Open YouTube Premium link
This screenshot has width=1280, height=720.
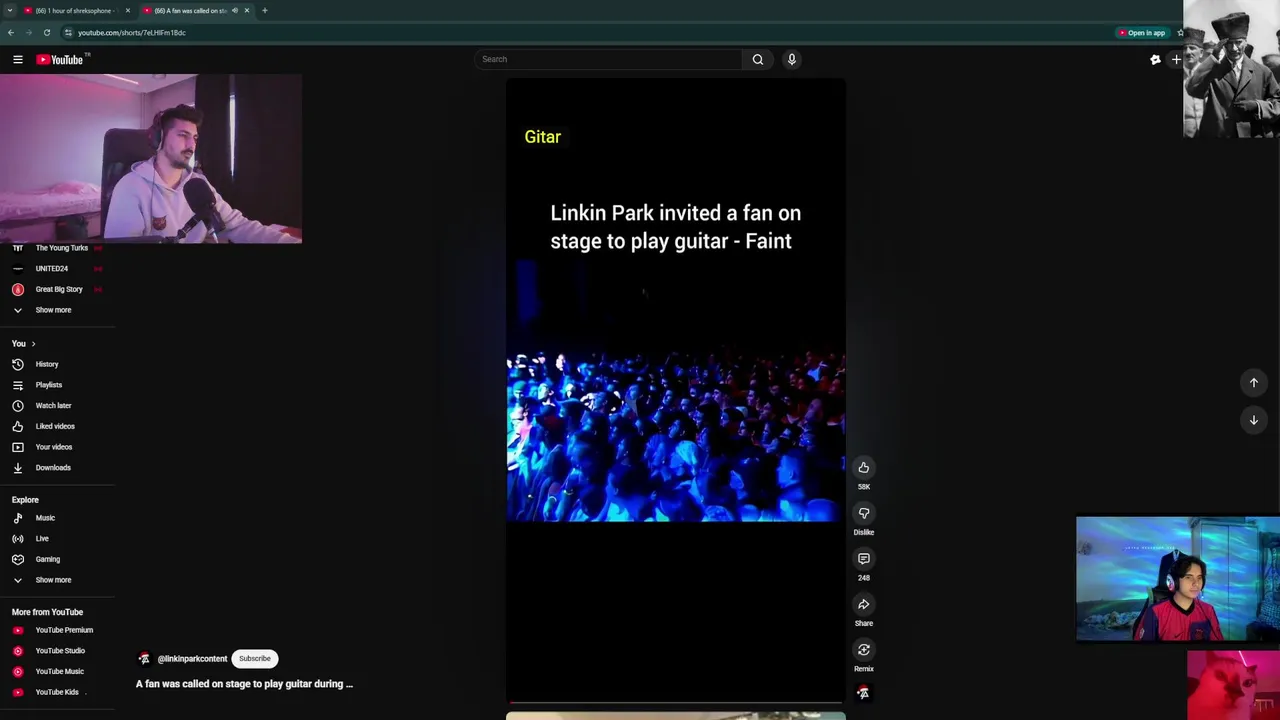point(57,630)
